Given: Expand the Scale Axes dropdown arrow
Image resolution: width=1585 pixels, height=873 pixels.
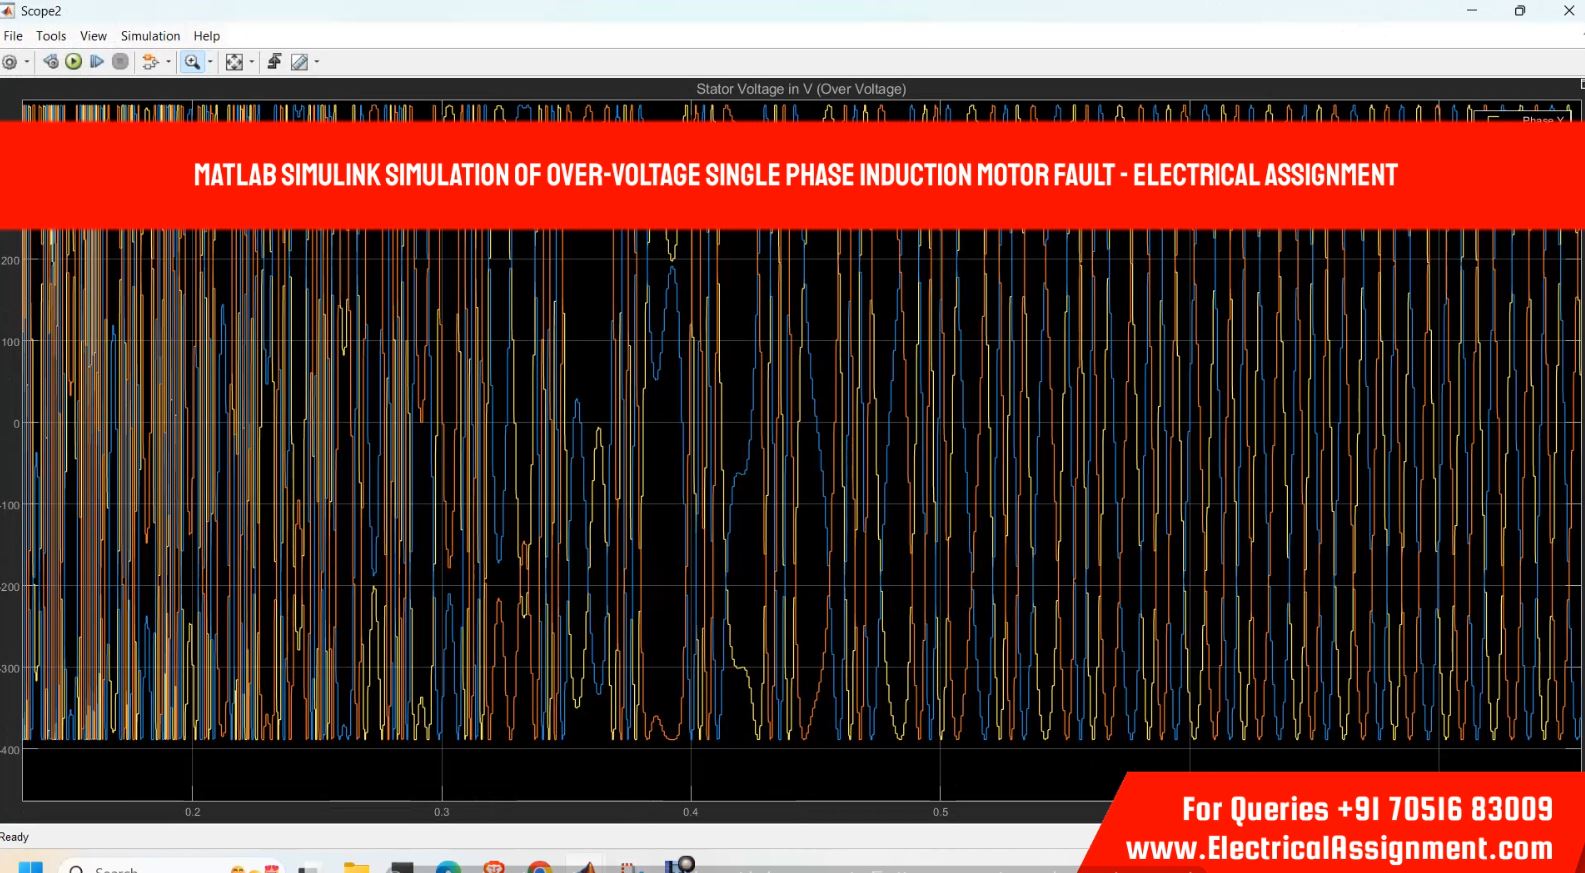Looking at the screenshot, I should (251, 62).
